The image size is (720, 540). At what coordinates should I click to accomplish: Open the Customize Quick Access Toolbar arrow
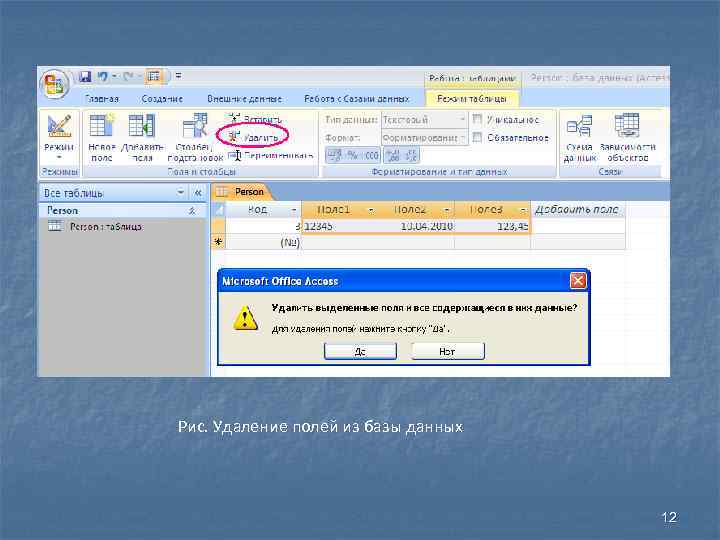click(x=179, y=76)
